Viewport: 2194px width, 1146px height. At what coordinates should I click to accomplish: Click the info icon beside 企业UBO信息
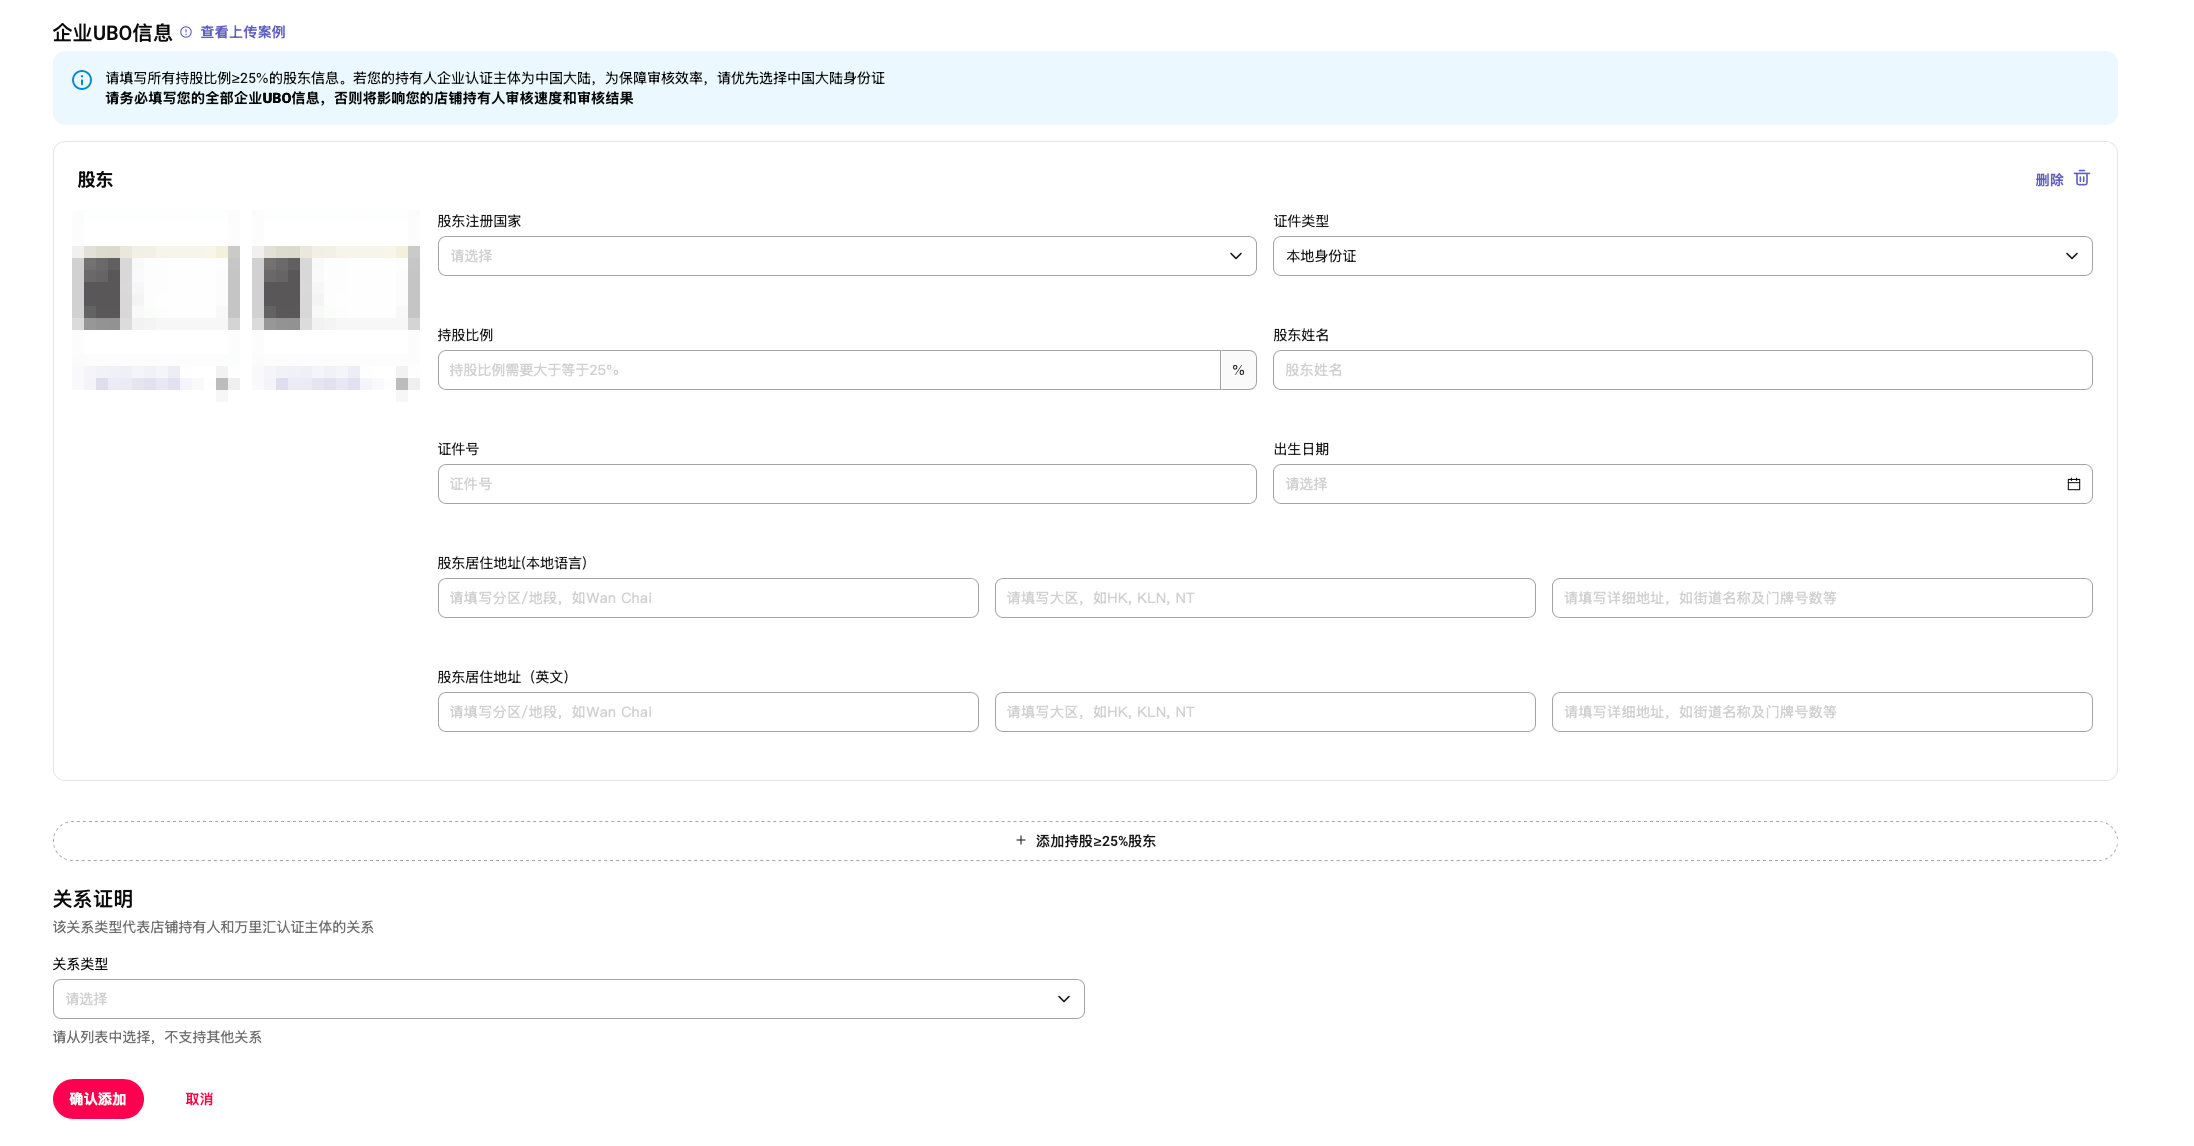pyautogui.click(x=186, y=32)
